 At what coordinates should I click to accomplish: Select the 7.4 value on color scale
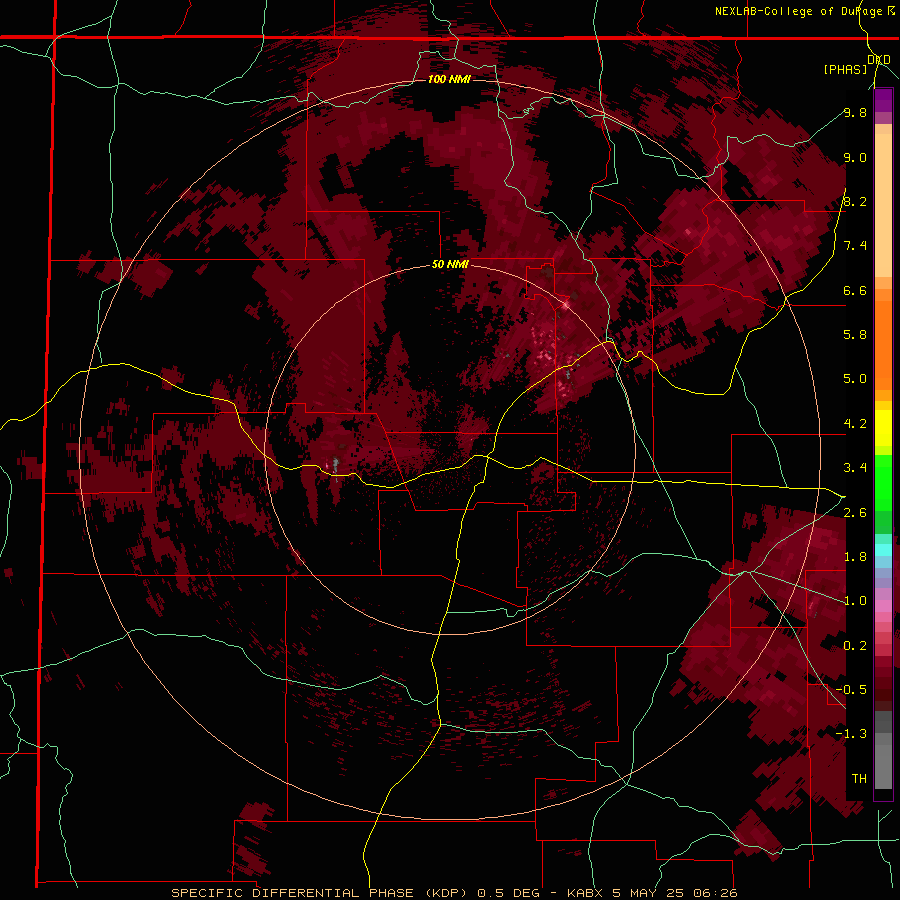pos(855,246)
